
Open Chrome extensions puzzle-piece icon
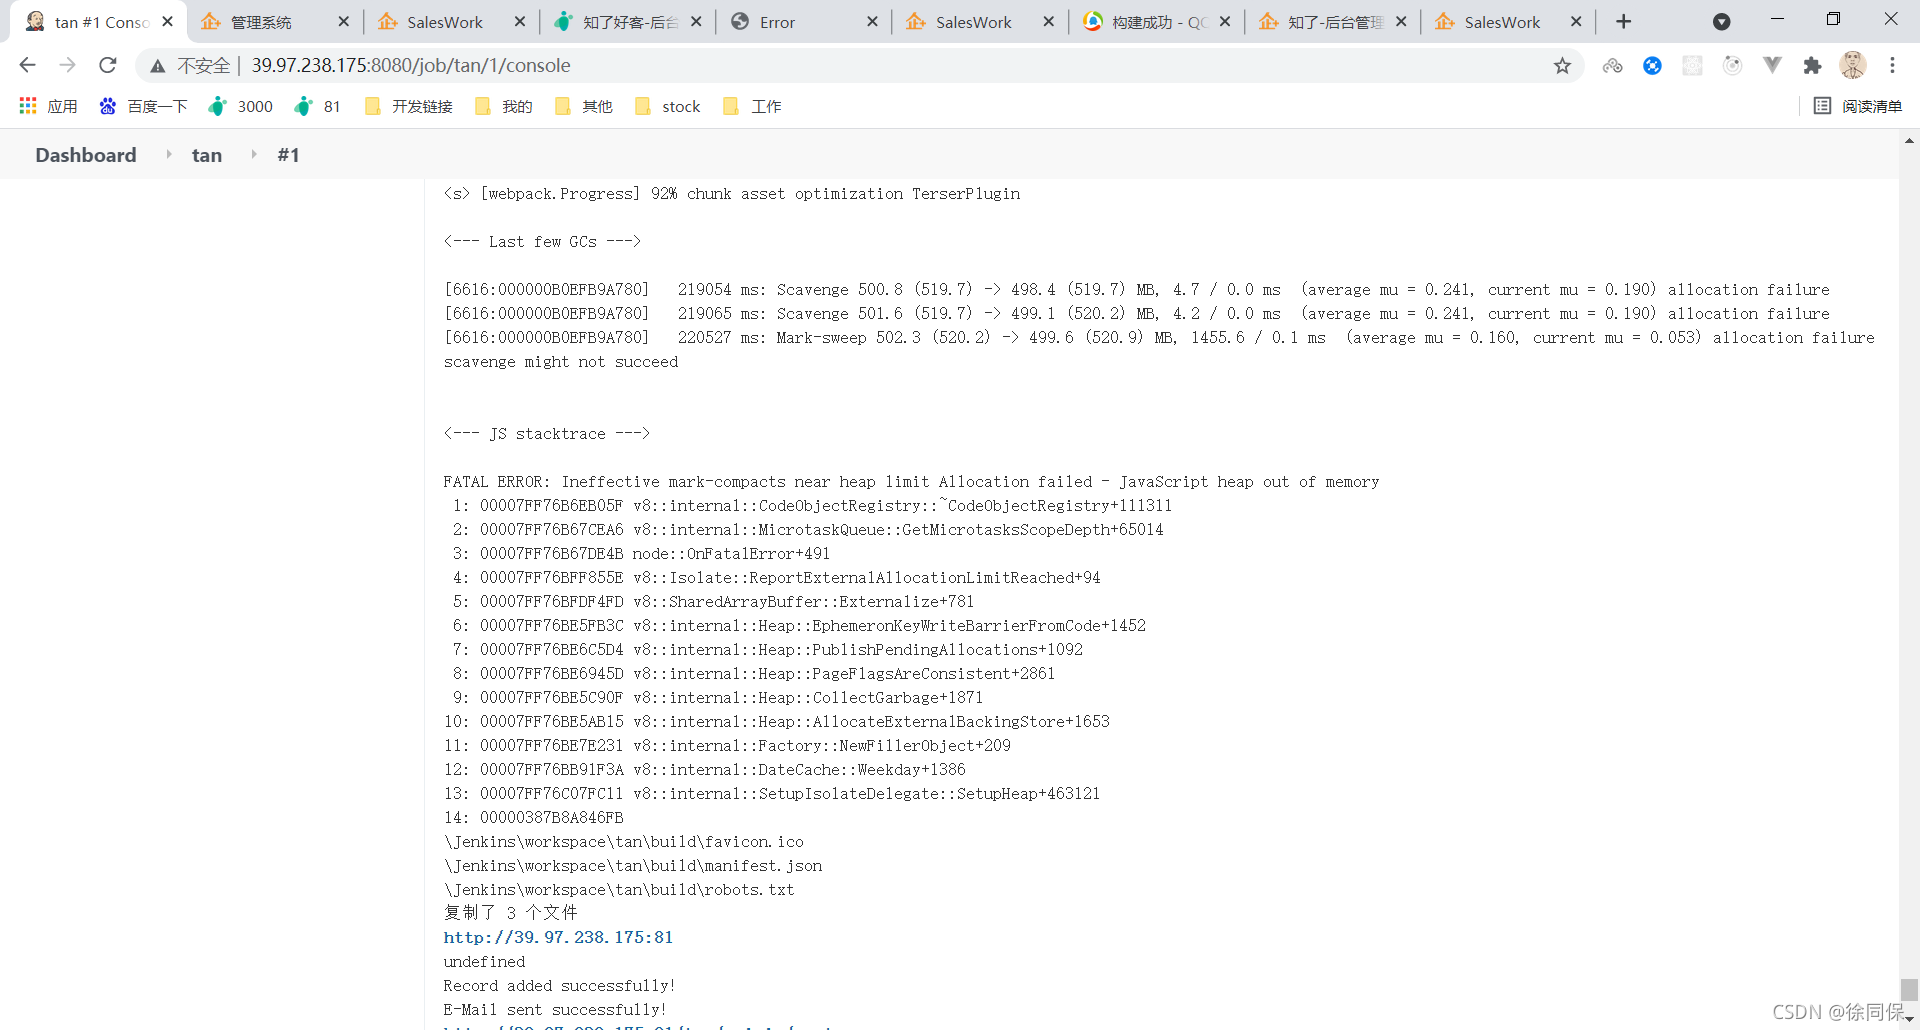tap(1813, 65)
